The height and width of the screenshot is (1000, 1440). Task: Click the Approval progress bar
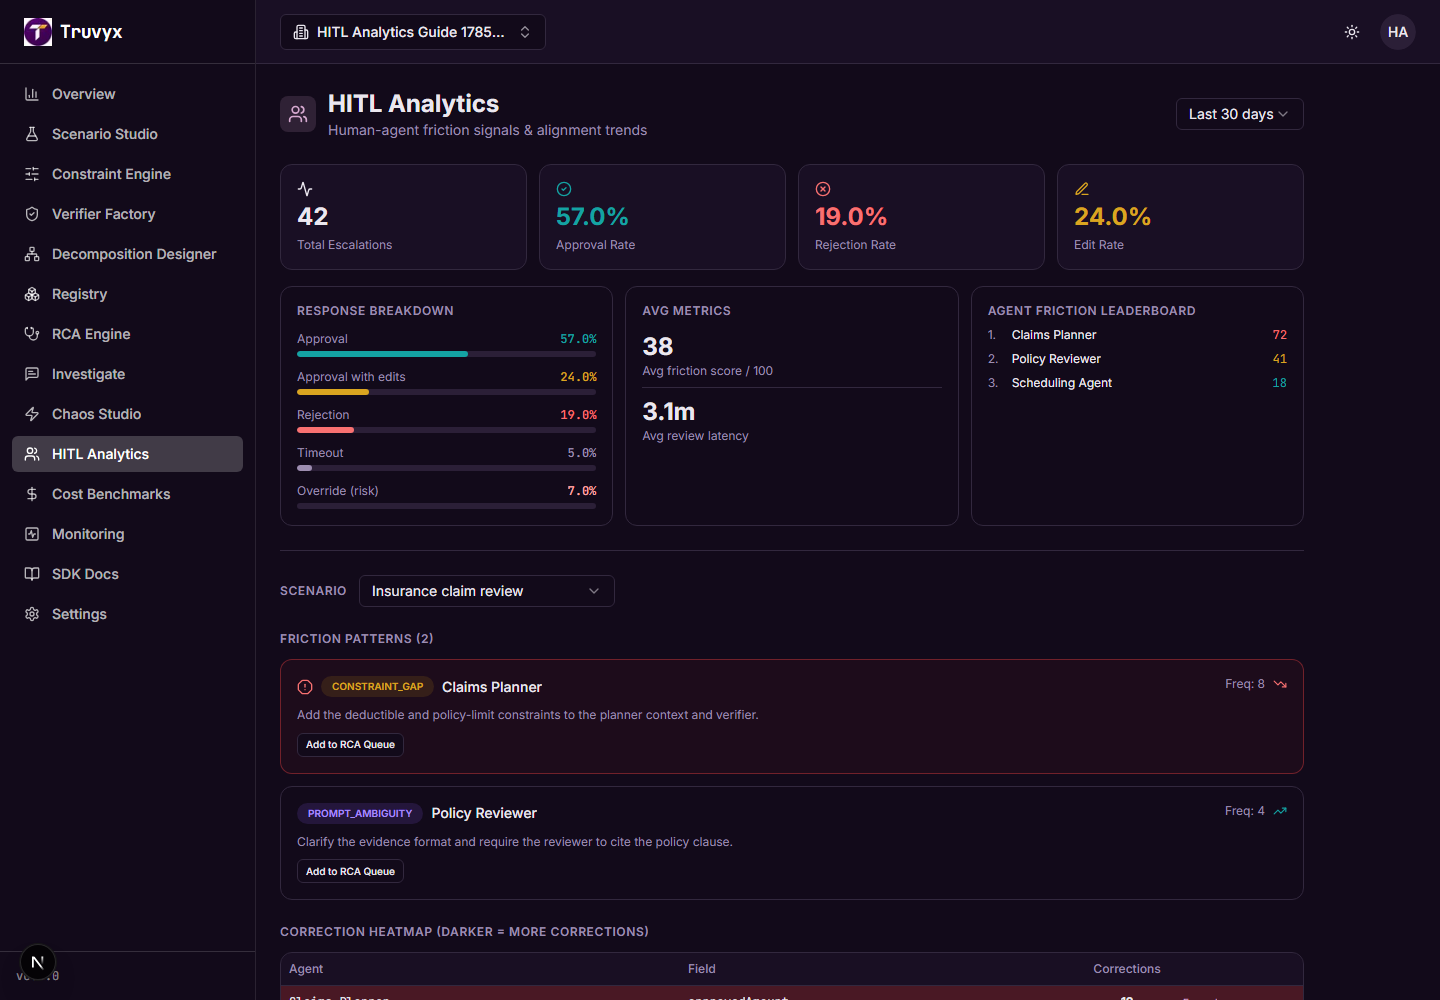tap(446, 354)
